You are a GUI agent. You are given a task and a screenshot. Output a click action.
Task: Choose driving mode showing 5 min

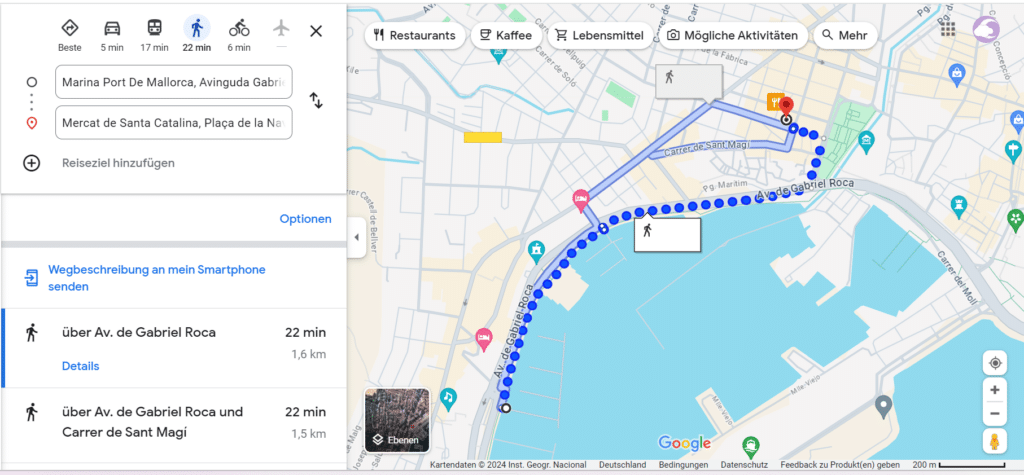tap(112, 28)
